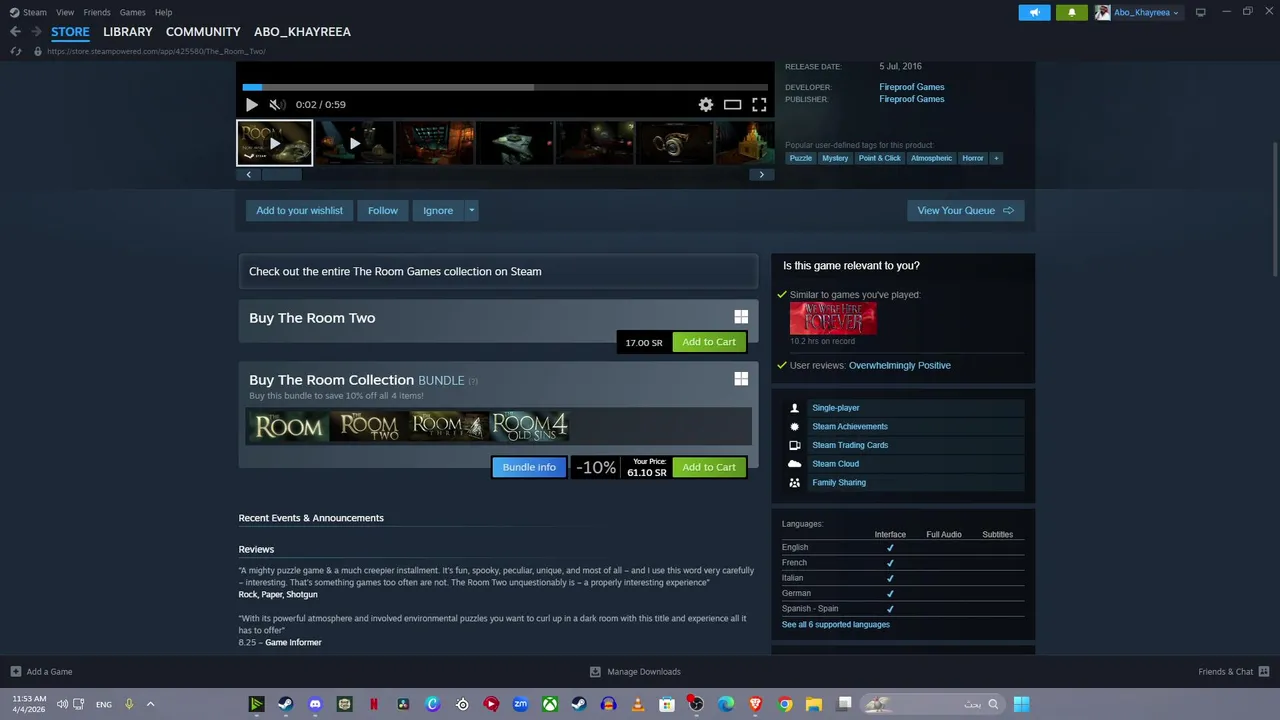Image resolution: width=1280 pixels, height=720 pixels.
Task: Go back using the back arrow
Action: (15, 32)
